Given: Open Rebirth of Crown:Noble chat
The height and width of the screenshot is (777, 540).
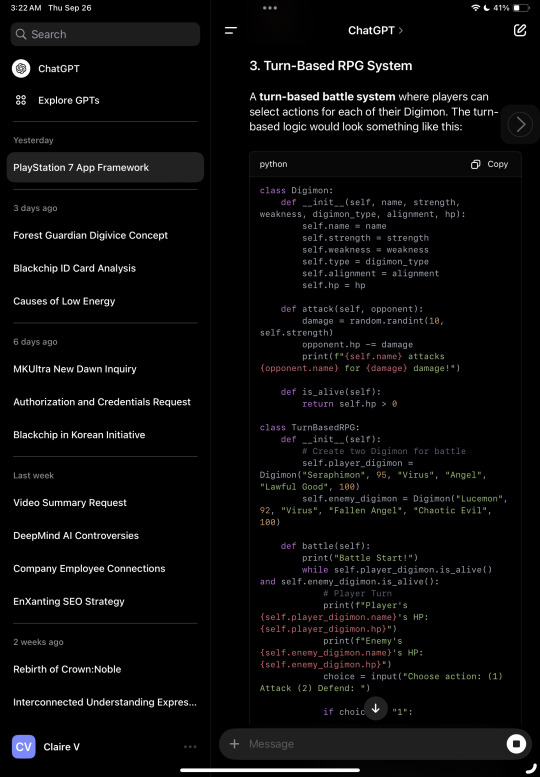Looking at the screenshot, I should (67, 669).
